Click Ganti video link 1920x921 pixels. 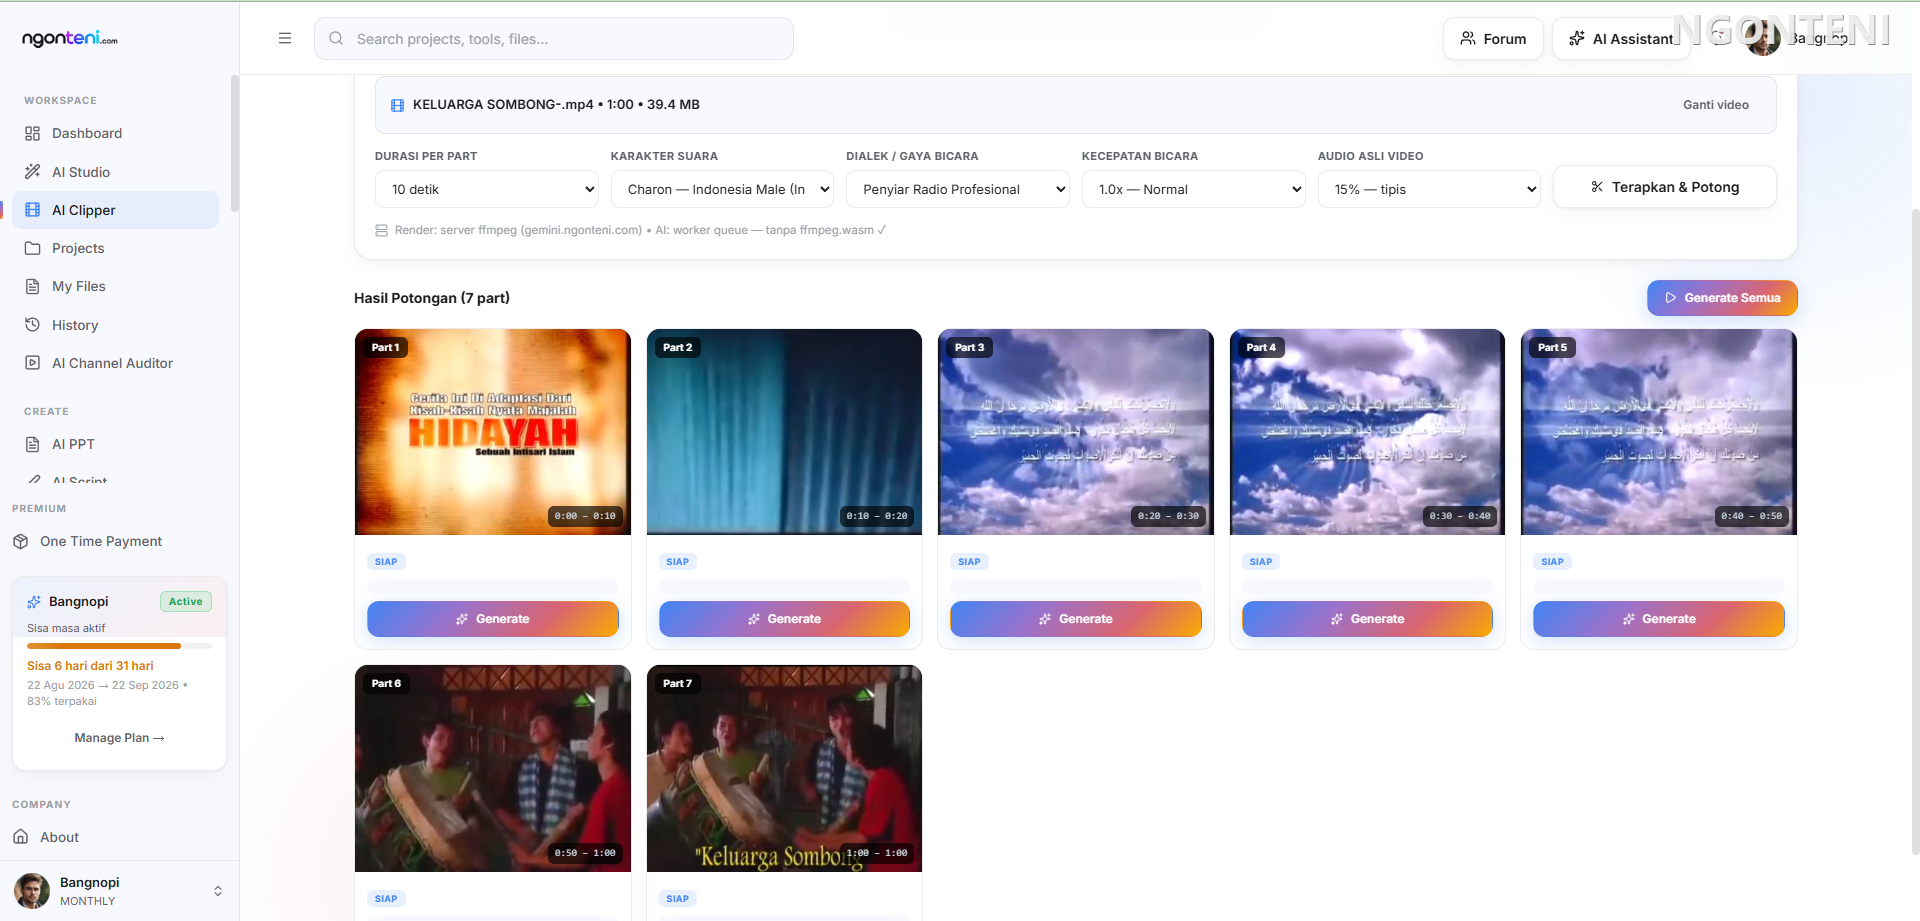[1716, 104]
